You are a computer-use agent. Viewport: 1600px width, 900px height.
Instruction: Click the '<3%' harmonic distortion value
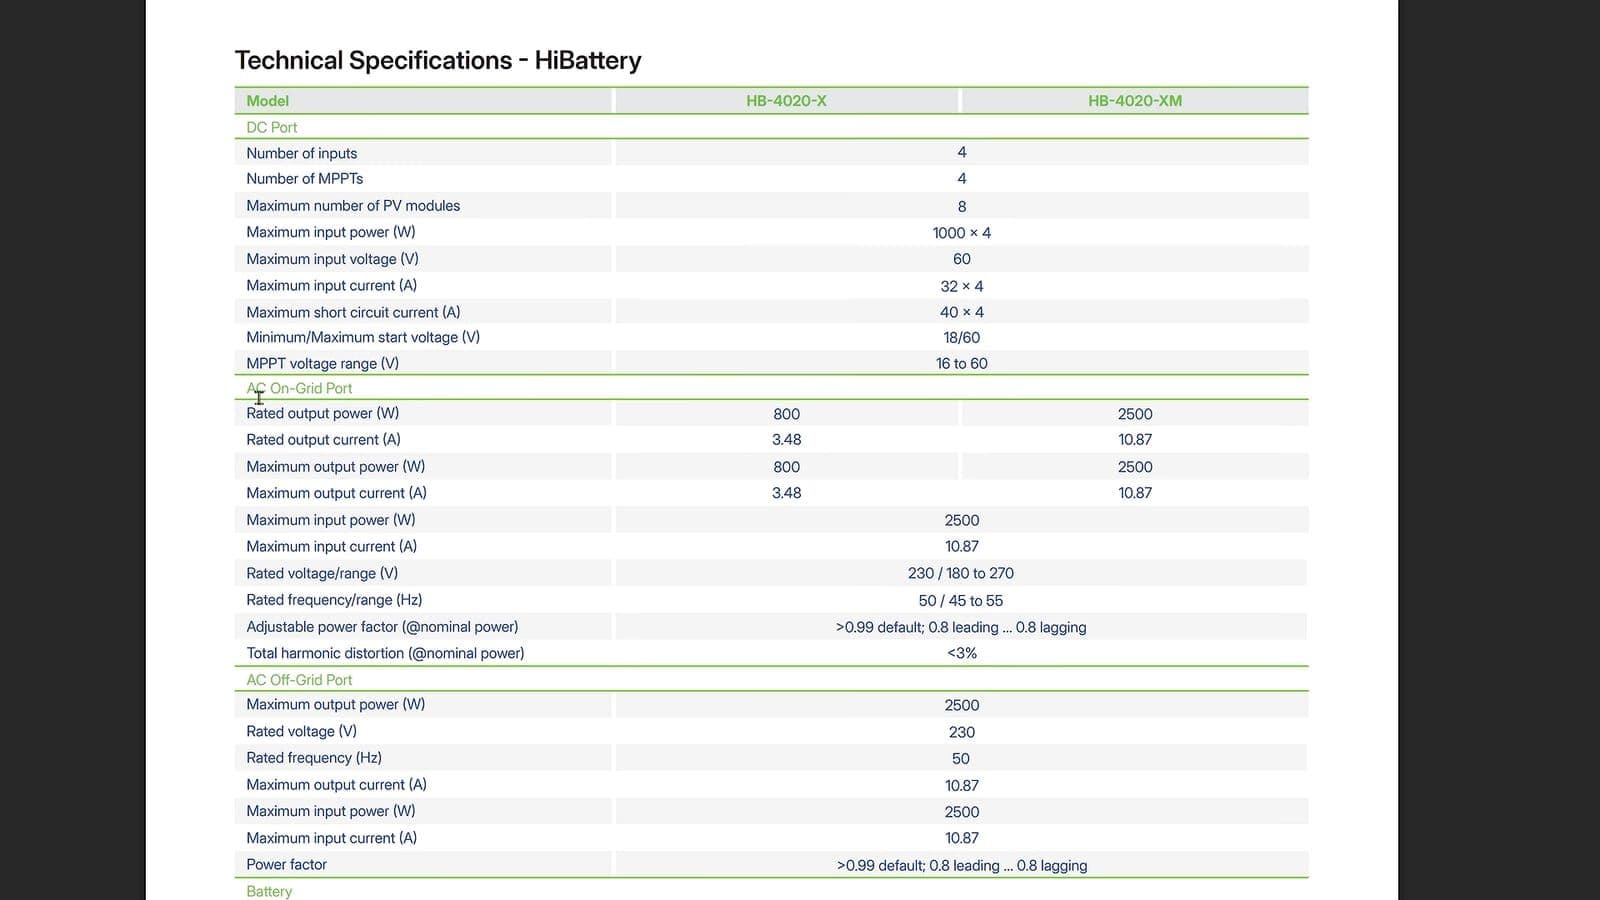tap(962, 653)
